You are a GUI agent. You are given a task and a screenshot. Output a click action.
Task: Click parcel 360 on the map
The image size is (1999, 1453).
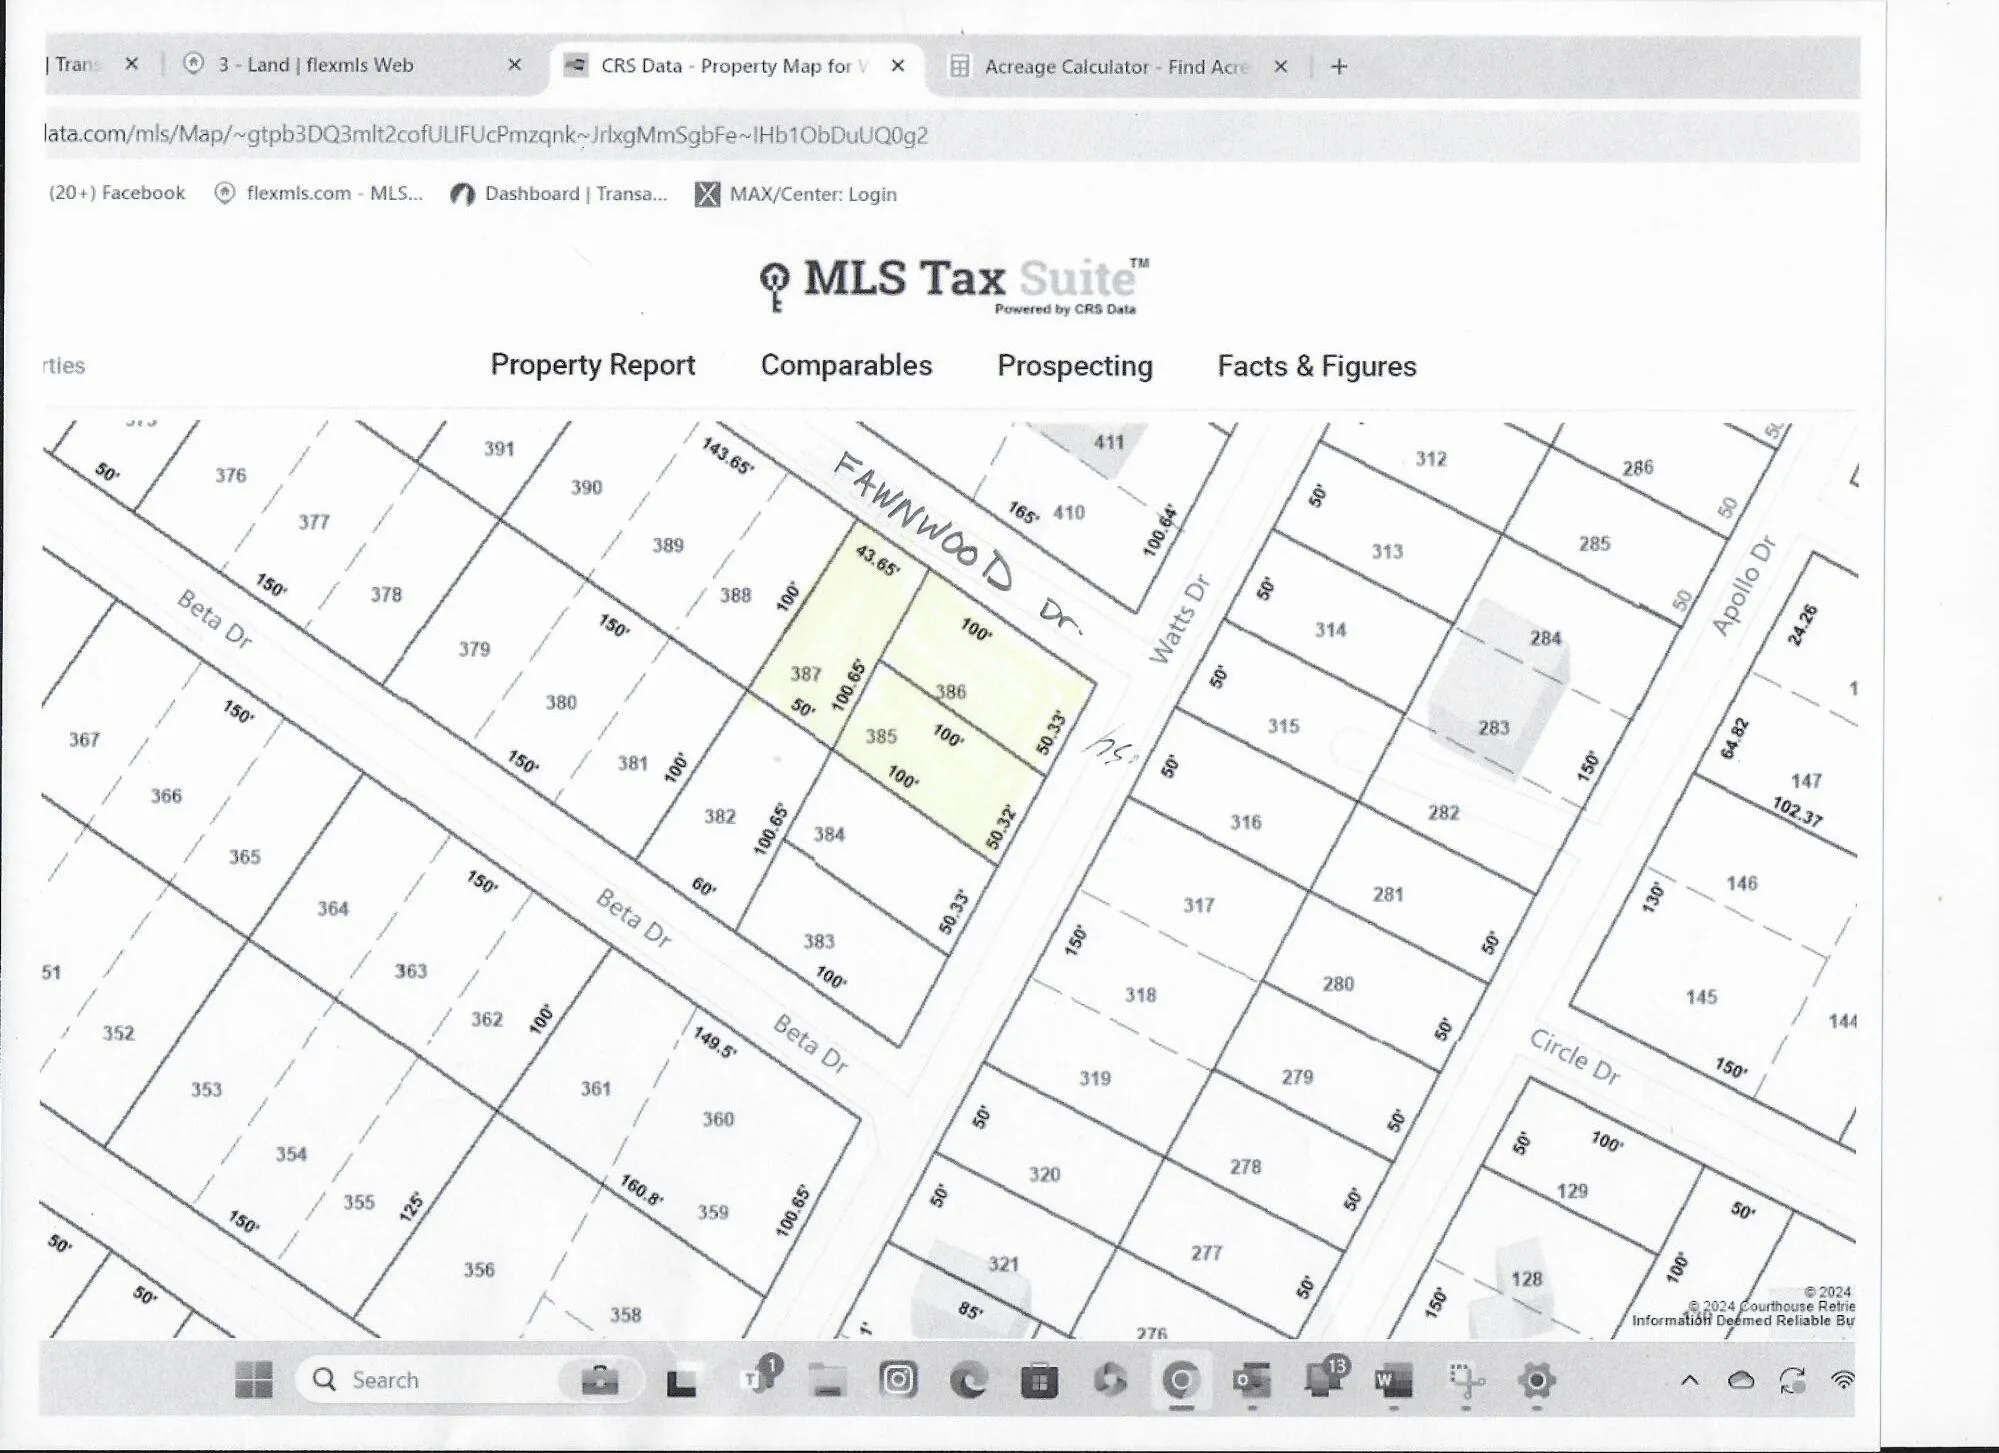point(718,1119)
